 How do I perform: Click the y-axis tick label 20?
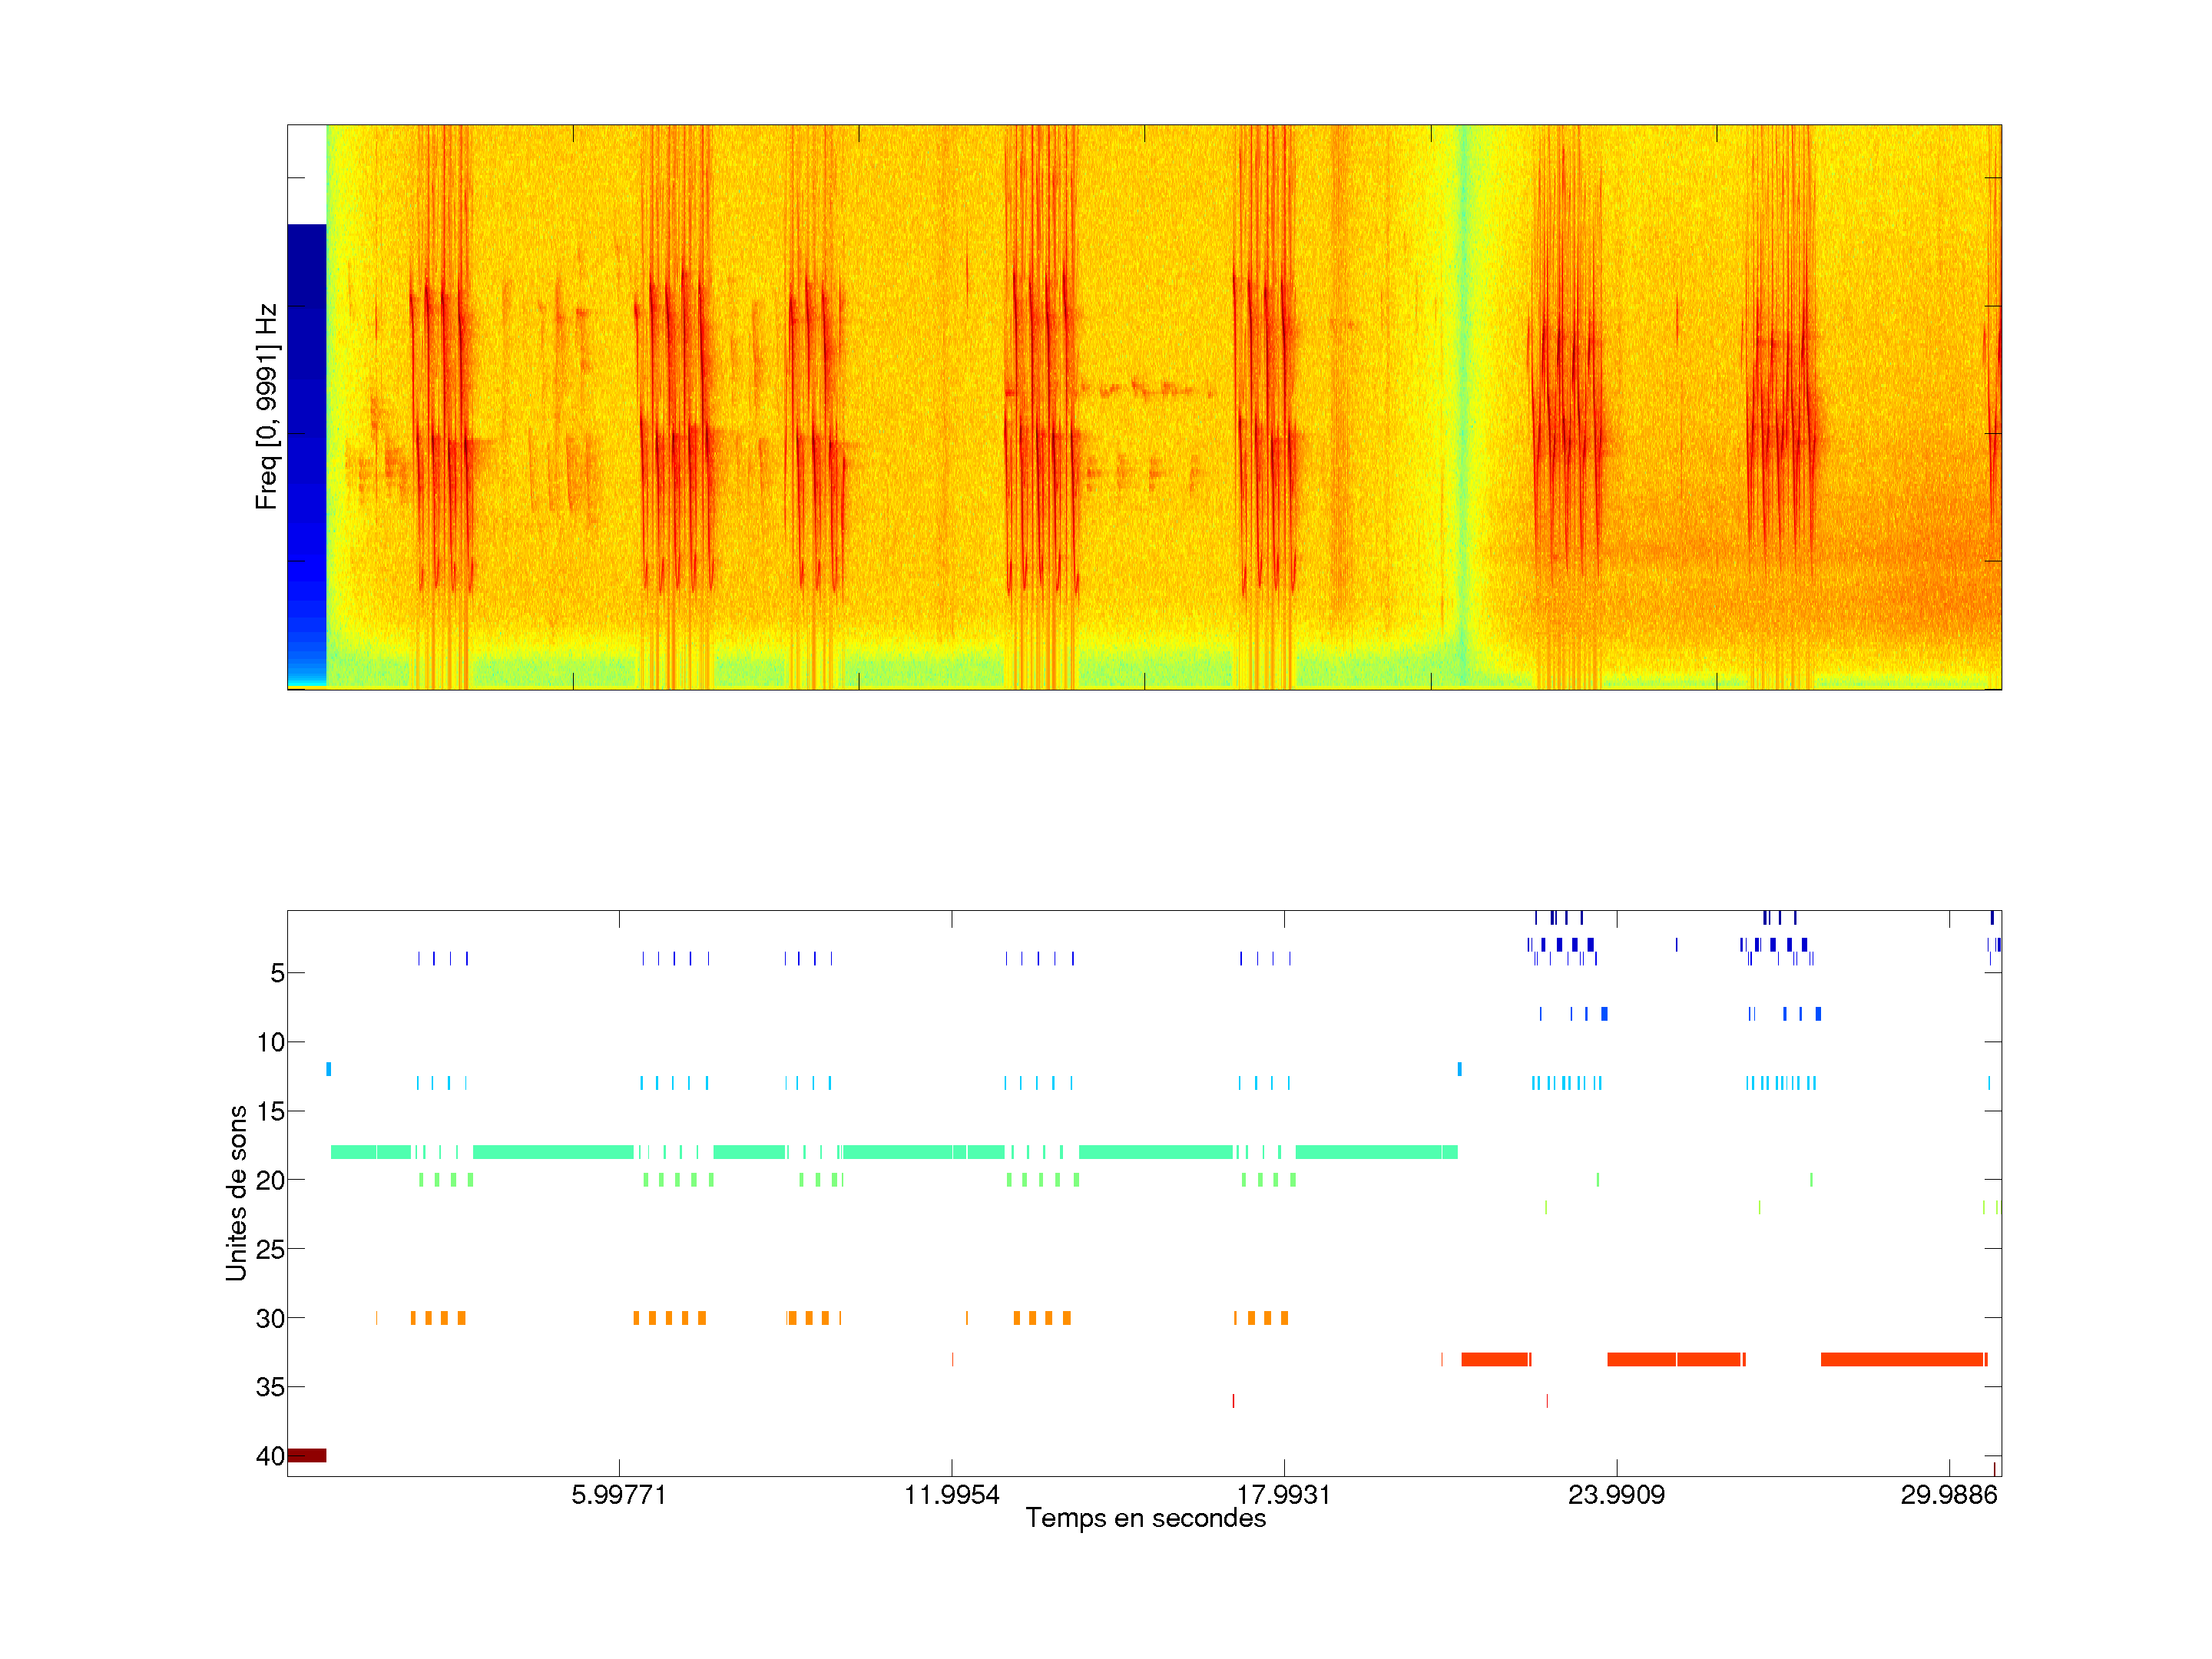click(x=270, y=1181)
